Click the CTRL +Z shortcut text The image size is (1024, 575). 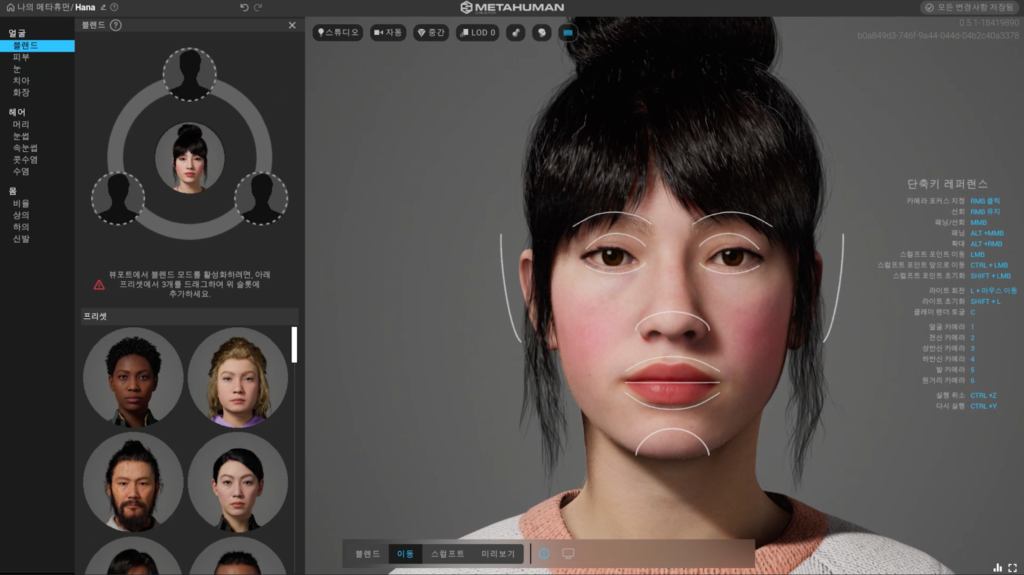point(983,395)
